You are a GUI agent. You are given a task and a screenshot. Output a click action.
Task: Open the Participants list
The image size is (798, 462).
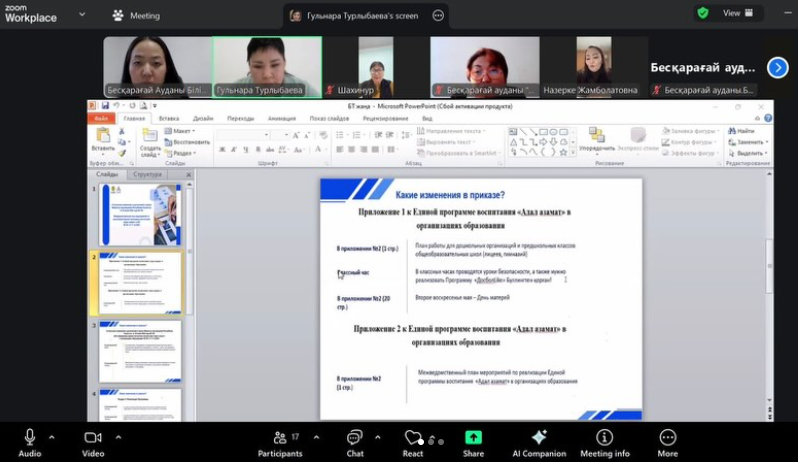pos(280,438)
